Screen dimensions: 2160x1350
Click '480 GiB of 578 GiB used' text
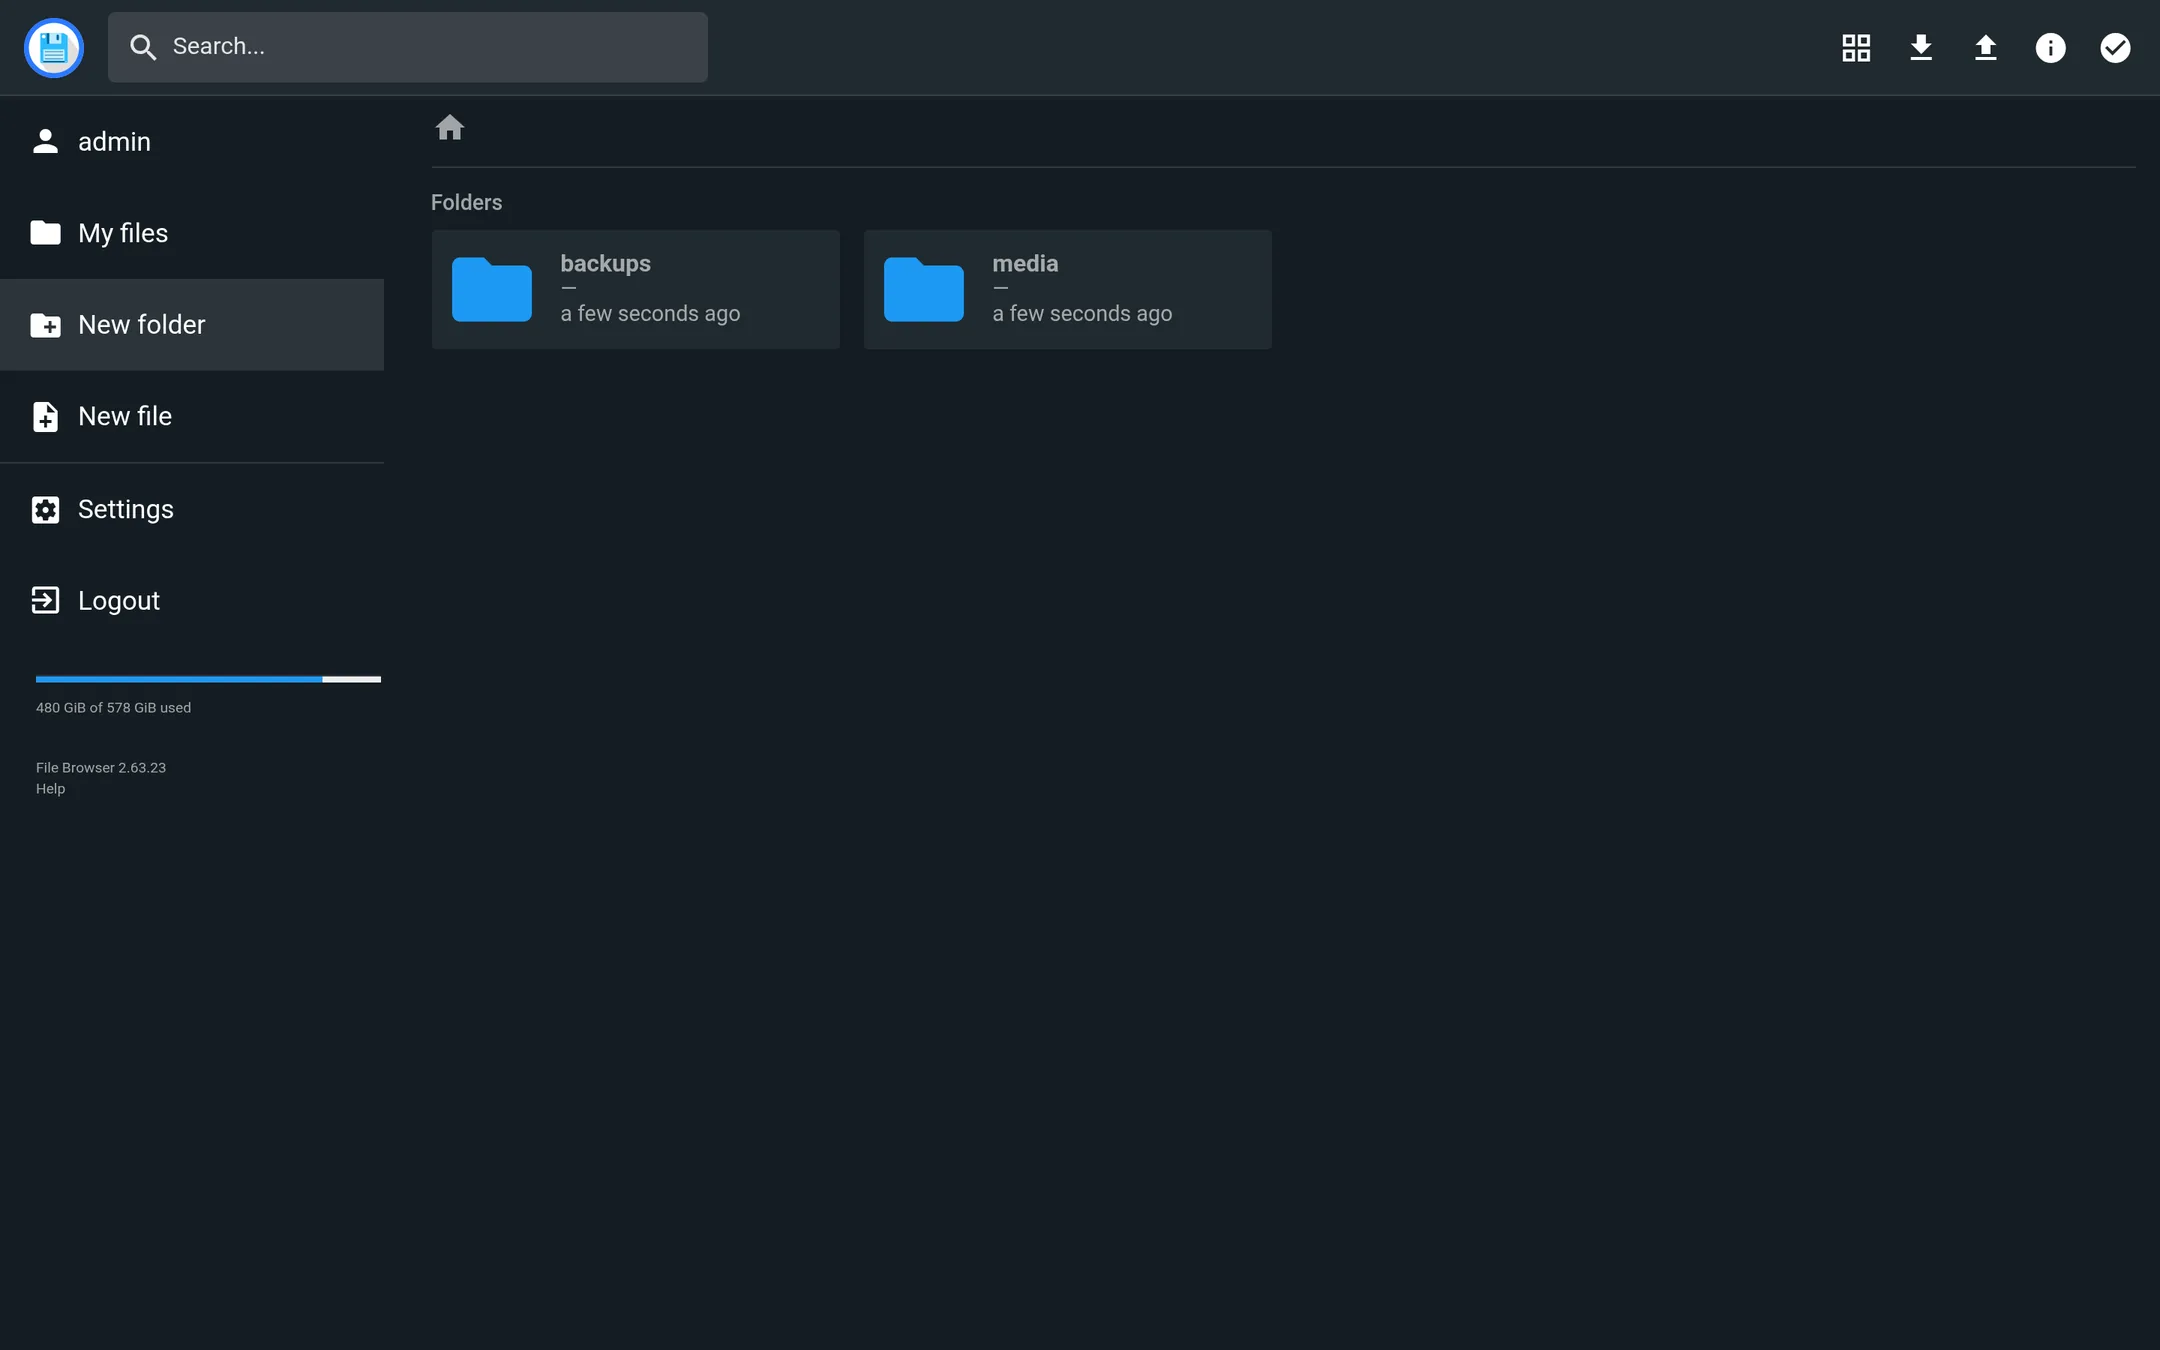point(113,707)
